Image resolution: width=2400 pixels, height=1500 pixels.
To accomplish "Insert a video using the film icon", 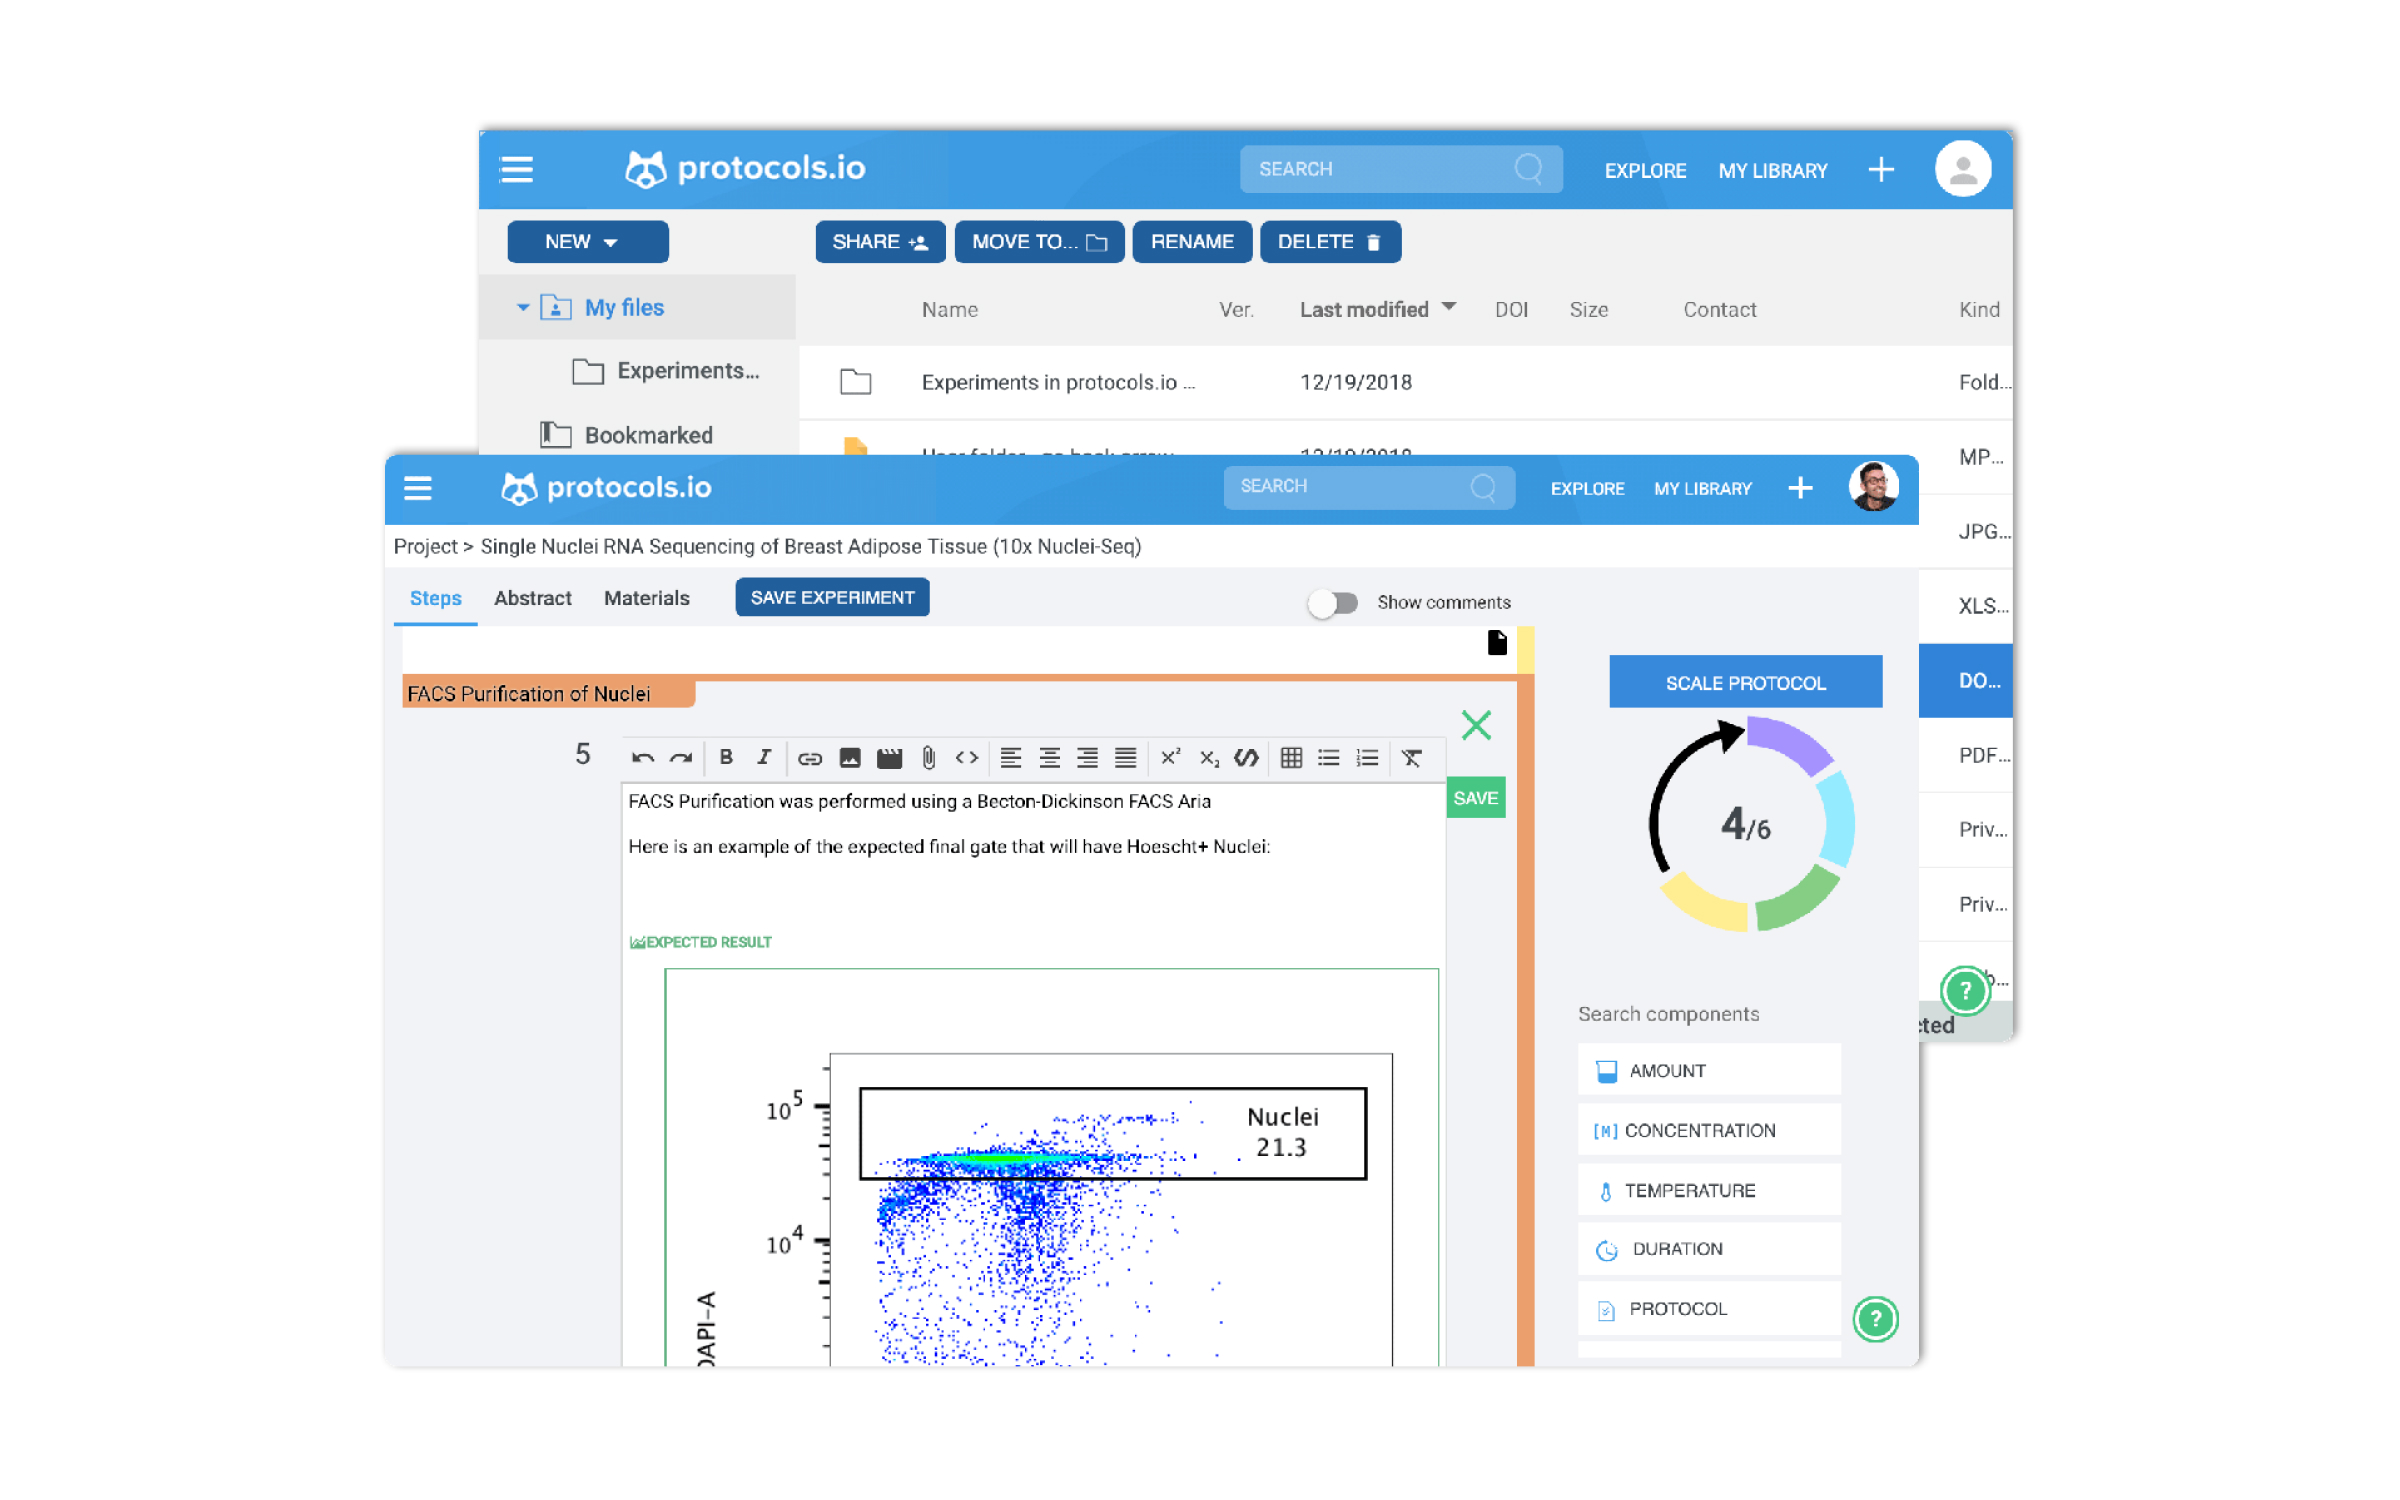I will click(888, 758).
